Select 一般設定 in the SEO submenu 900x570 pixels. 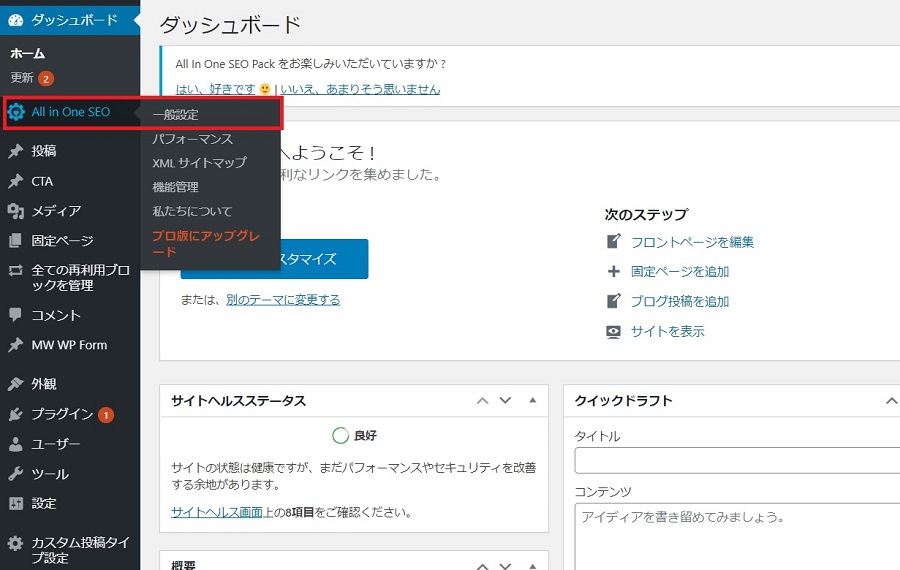pyautogui.click(x=175, y=115)
